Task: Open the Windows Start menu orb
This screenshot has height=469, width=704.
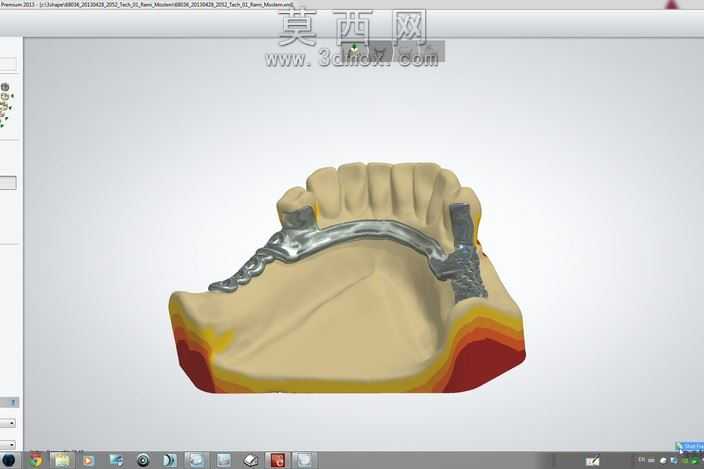Action: pyautogui.click(x=8, y=460)
